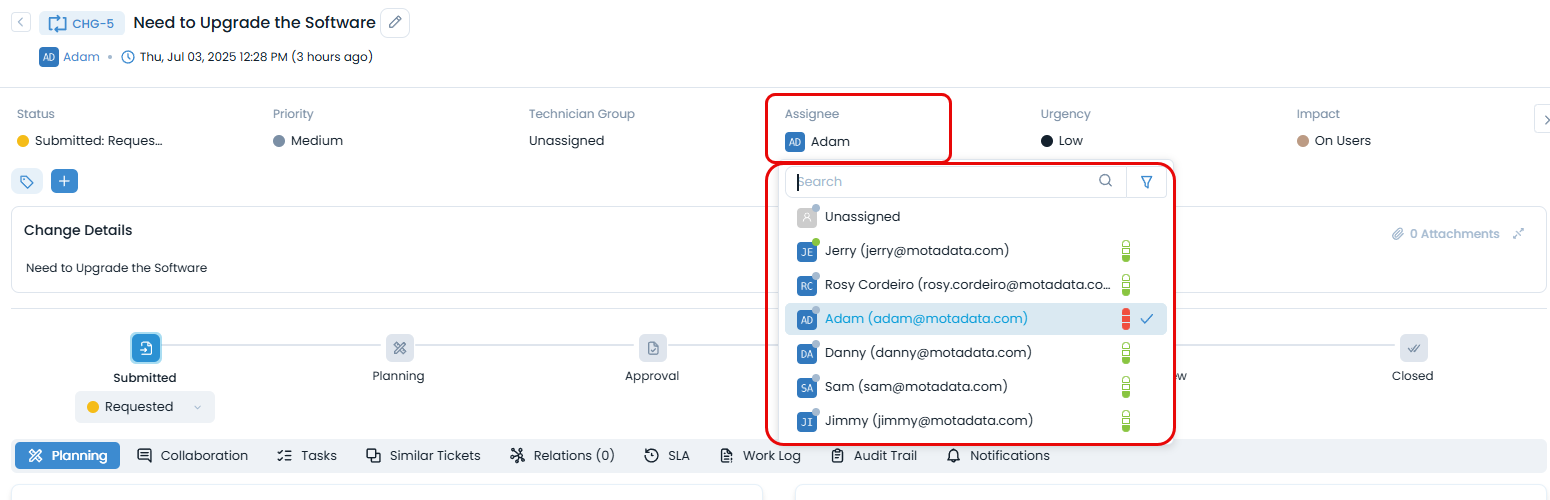Viewport: 1550px width, 500px height.
Task: Click the Submitted stage icon
Action: 146,348
